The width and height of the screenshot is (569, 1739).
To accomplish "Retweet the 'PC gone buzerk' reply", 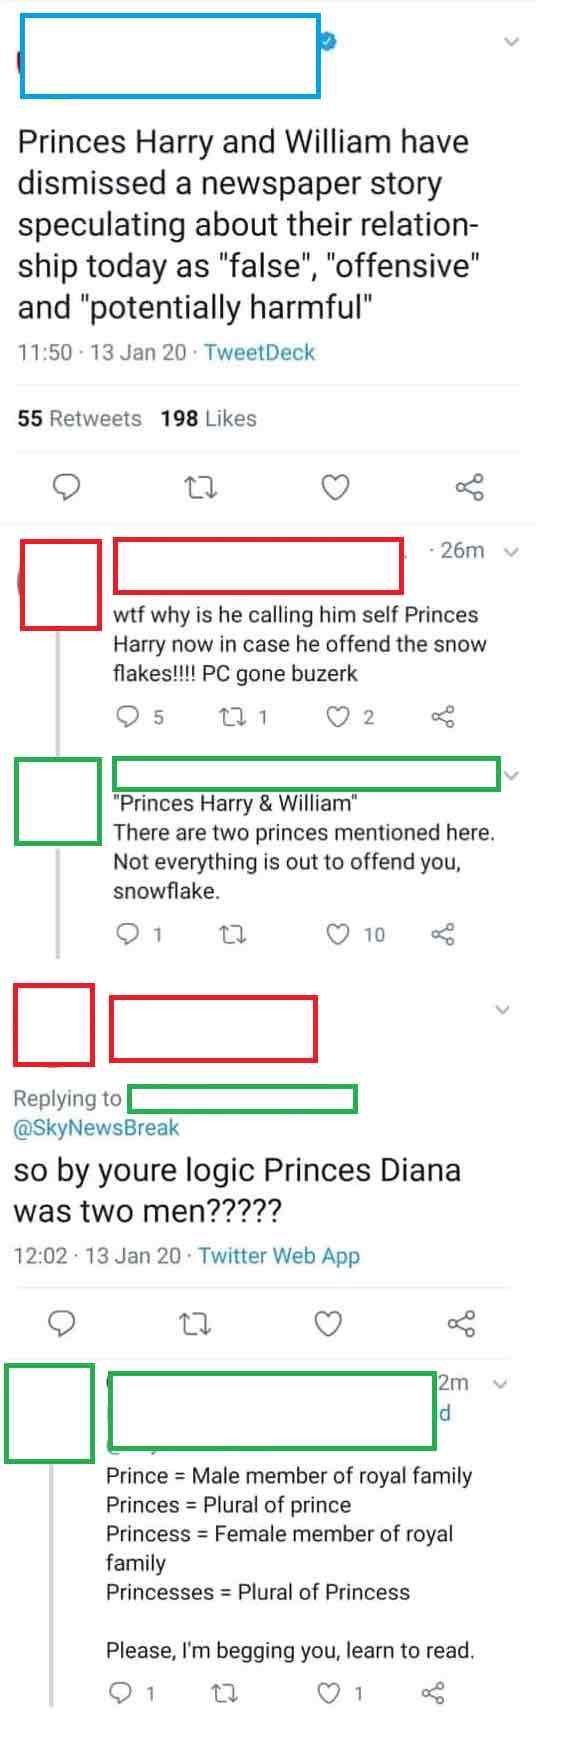I will tap(243, 716).
